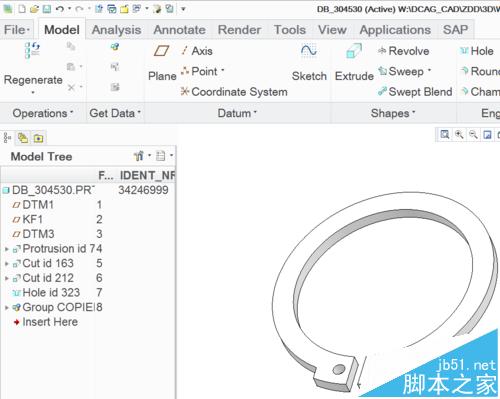Click the IDENT_NR column header
The image size is (500, 399).
coord(147,175)
